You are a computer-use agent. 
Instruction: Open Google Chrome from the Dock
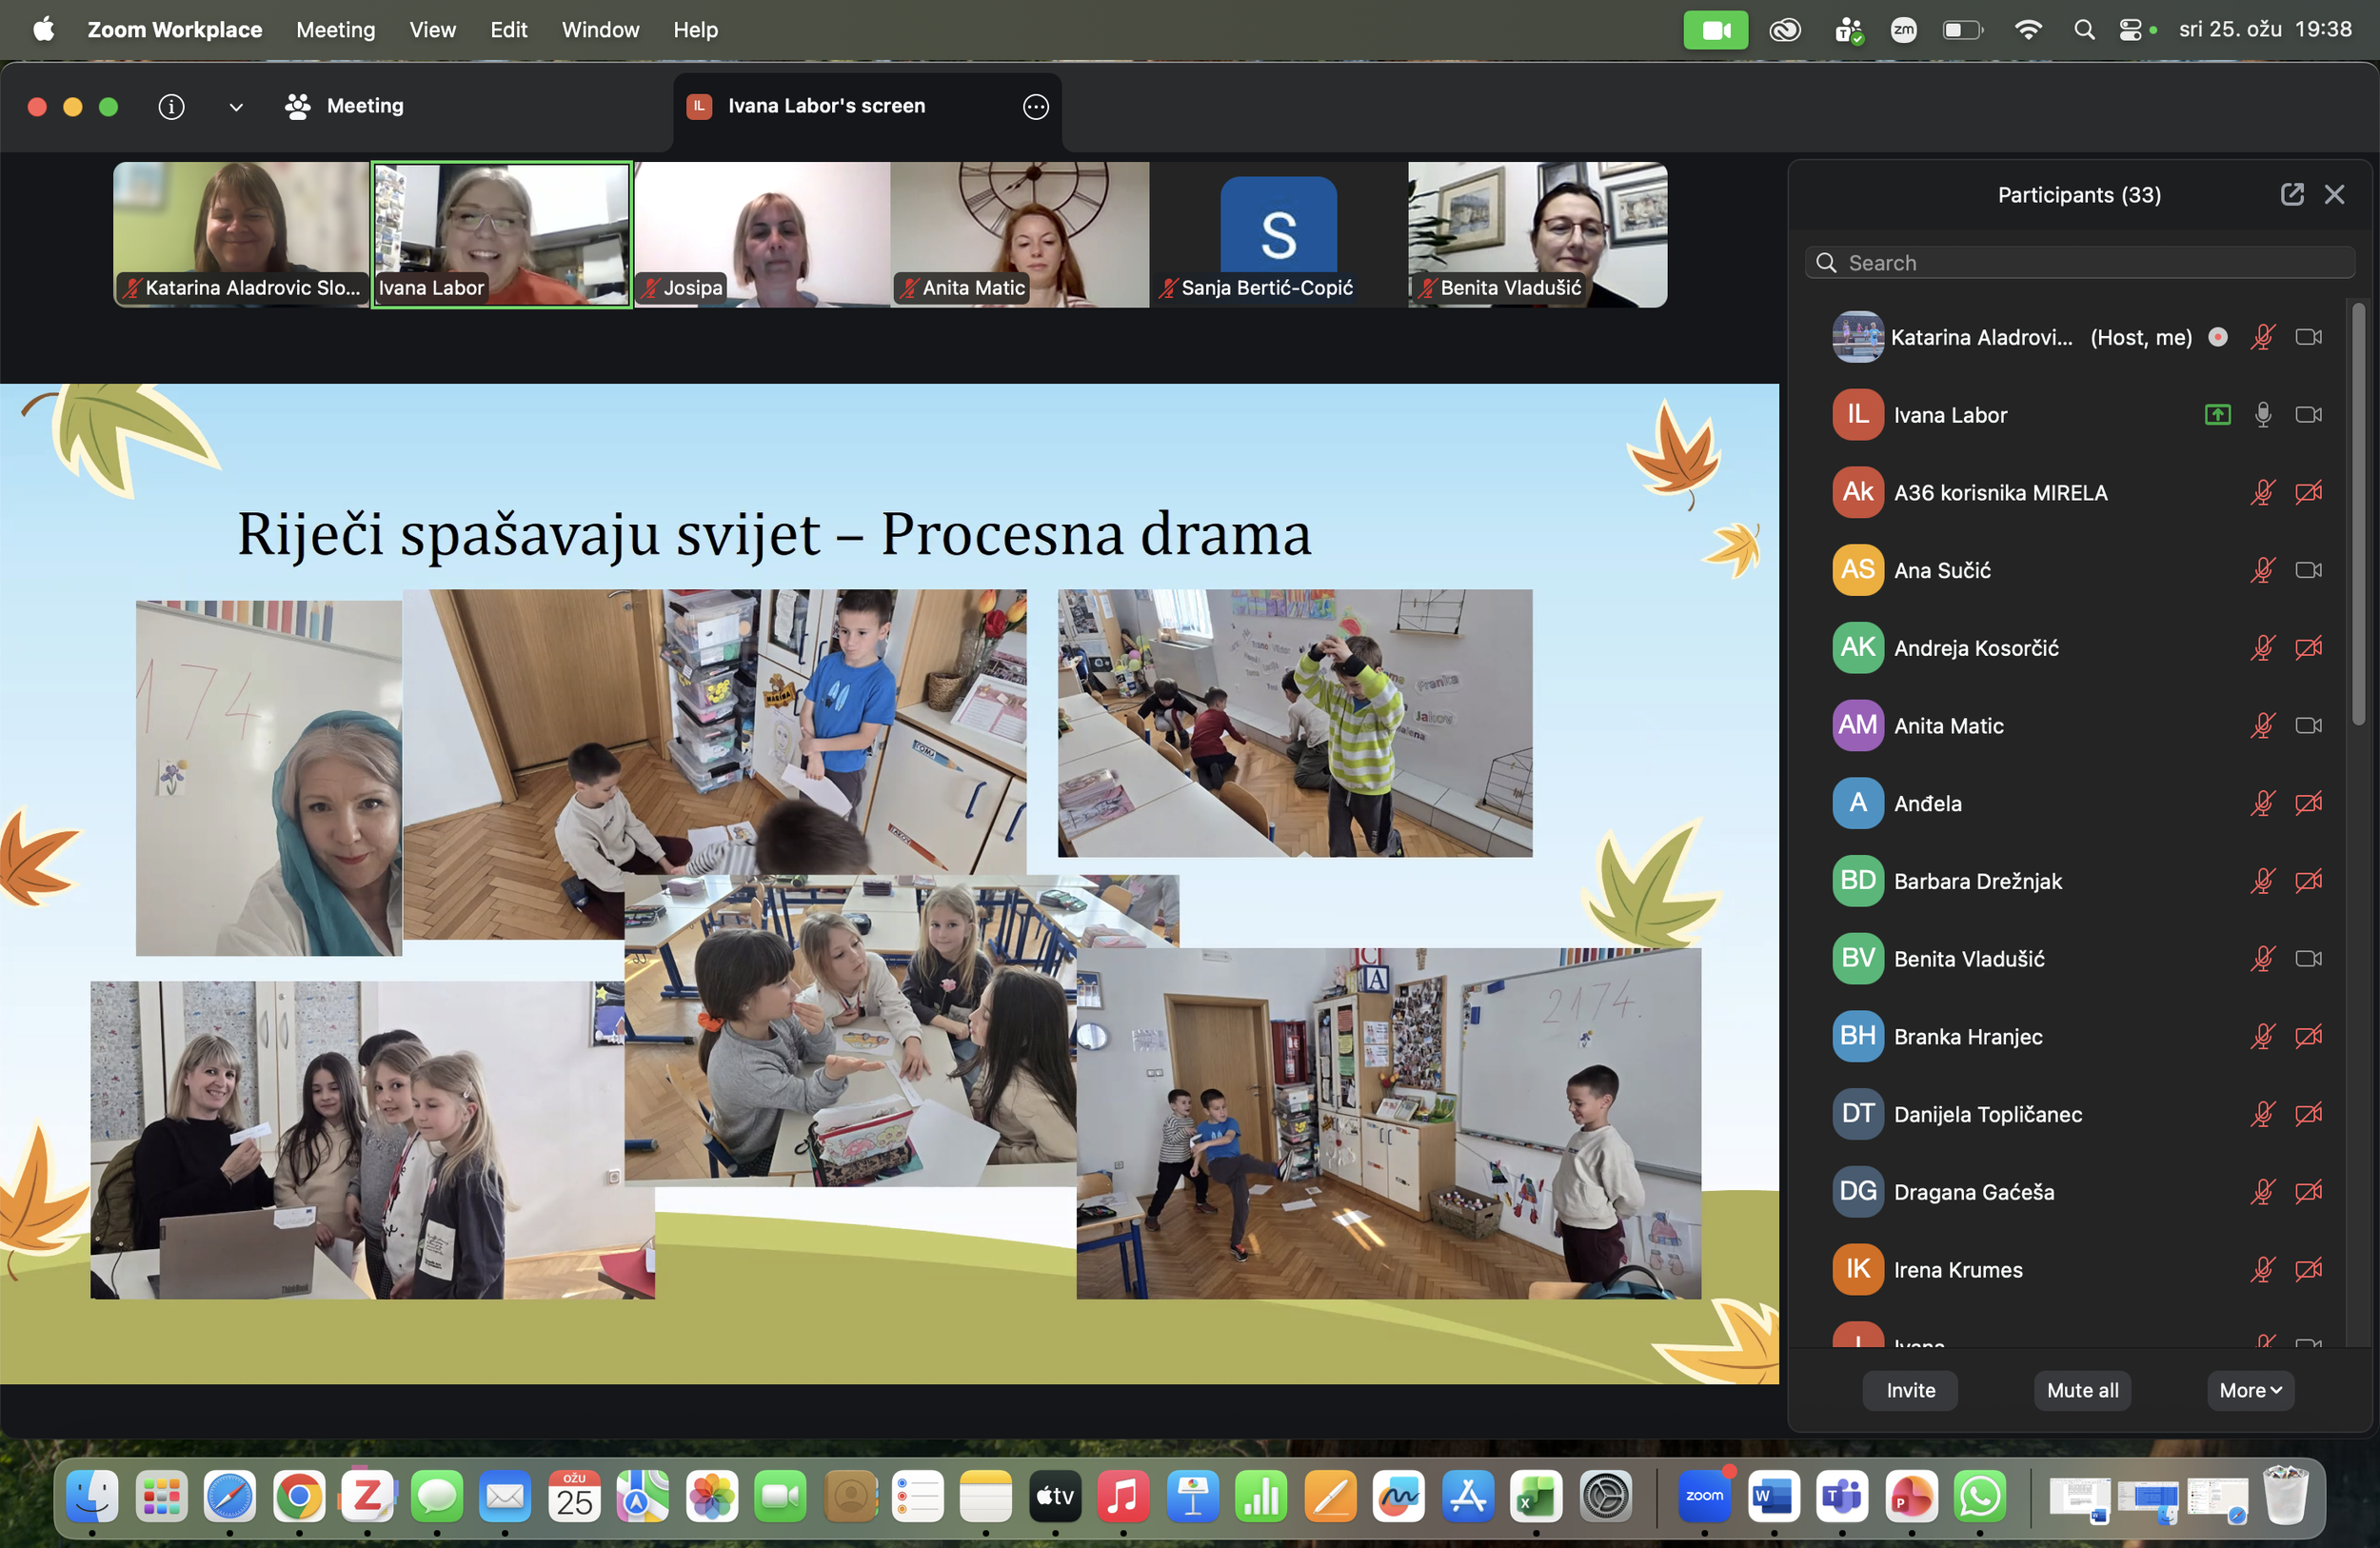coord(299,1497)
